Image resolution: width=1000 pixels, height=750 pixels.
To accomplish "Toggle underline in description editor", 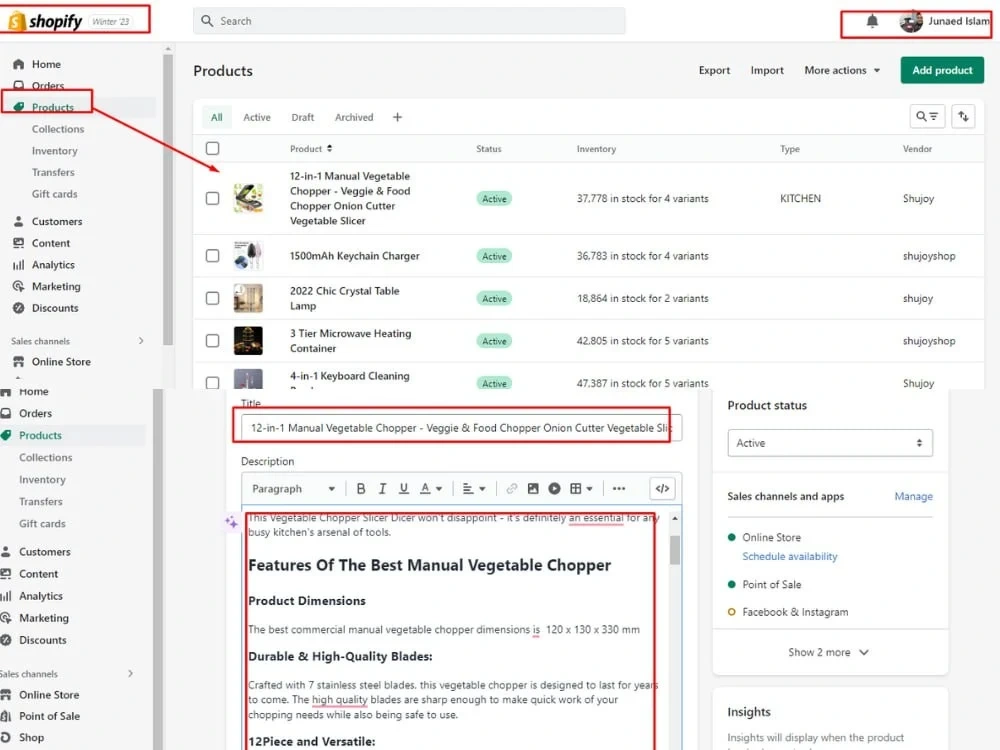I will (x=404, y=489).
